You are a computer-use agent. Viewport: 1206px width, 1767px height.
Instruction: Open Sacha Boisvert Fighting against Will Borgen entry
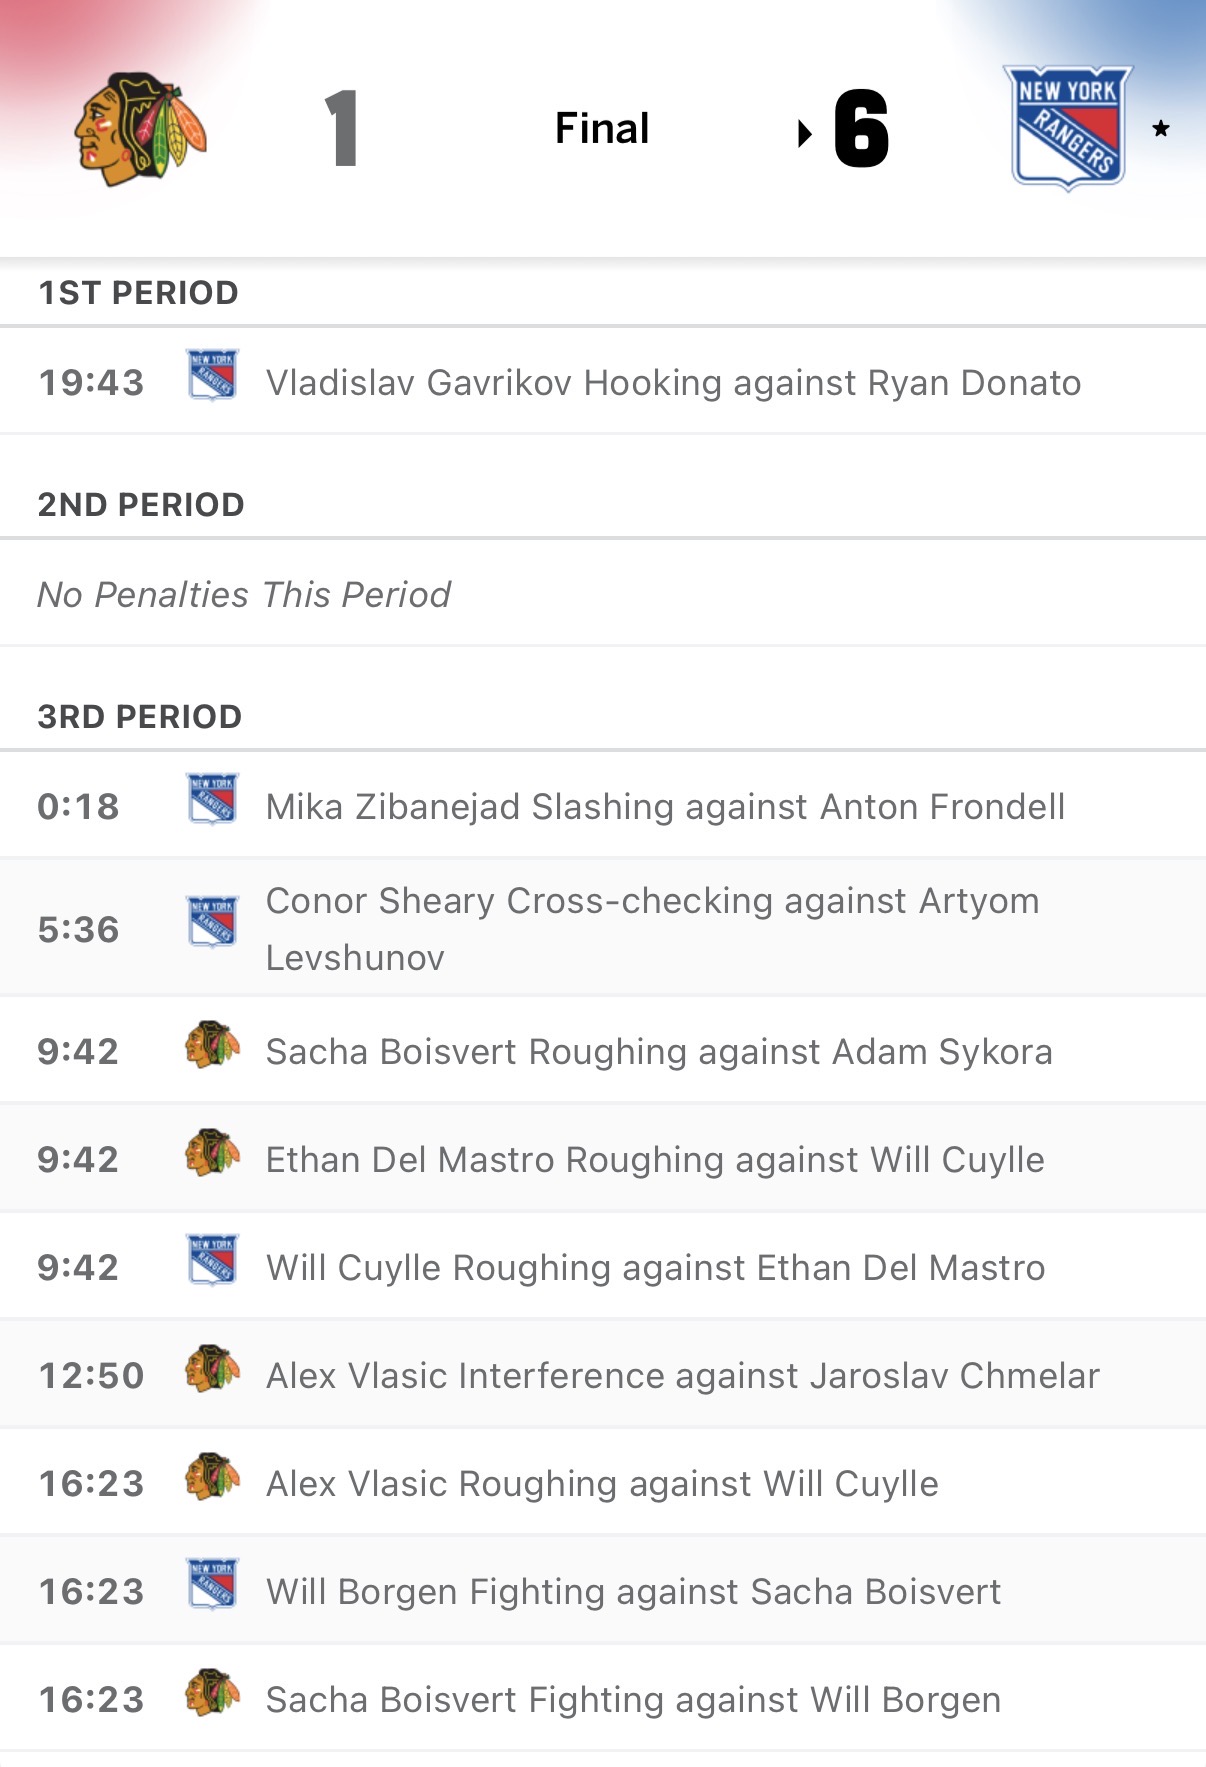tap(633, 1700)
